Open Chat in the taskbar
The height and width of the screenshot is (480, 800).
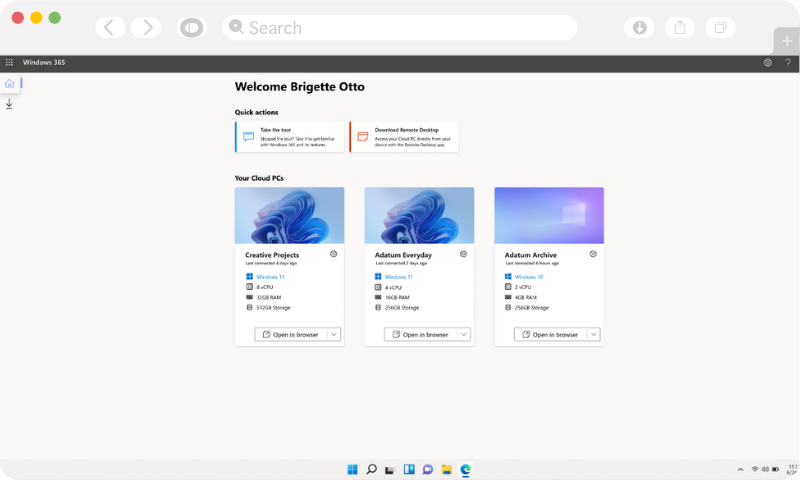pyautogui.click(x=428, y=469)
